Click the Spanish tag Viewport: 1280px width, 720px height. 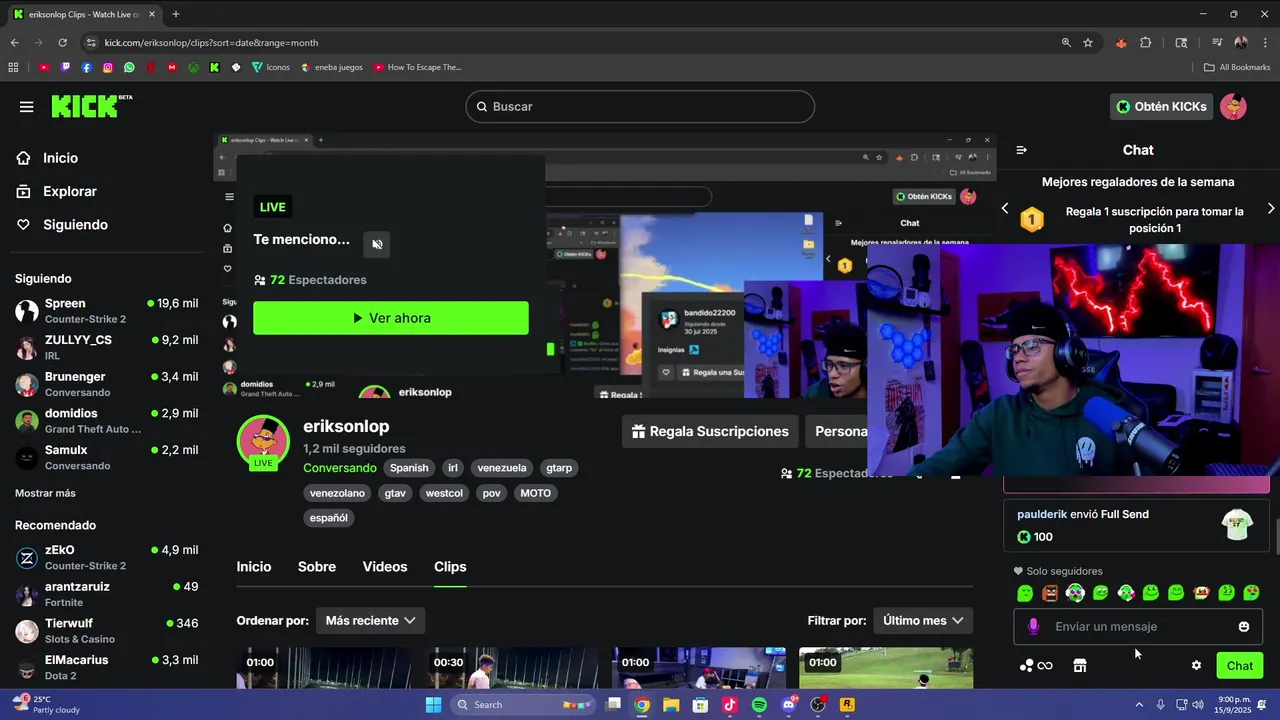tap(409, 468)
